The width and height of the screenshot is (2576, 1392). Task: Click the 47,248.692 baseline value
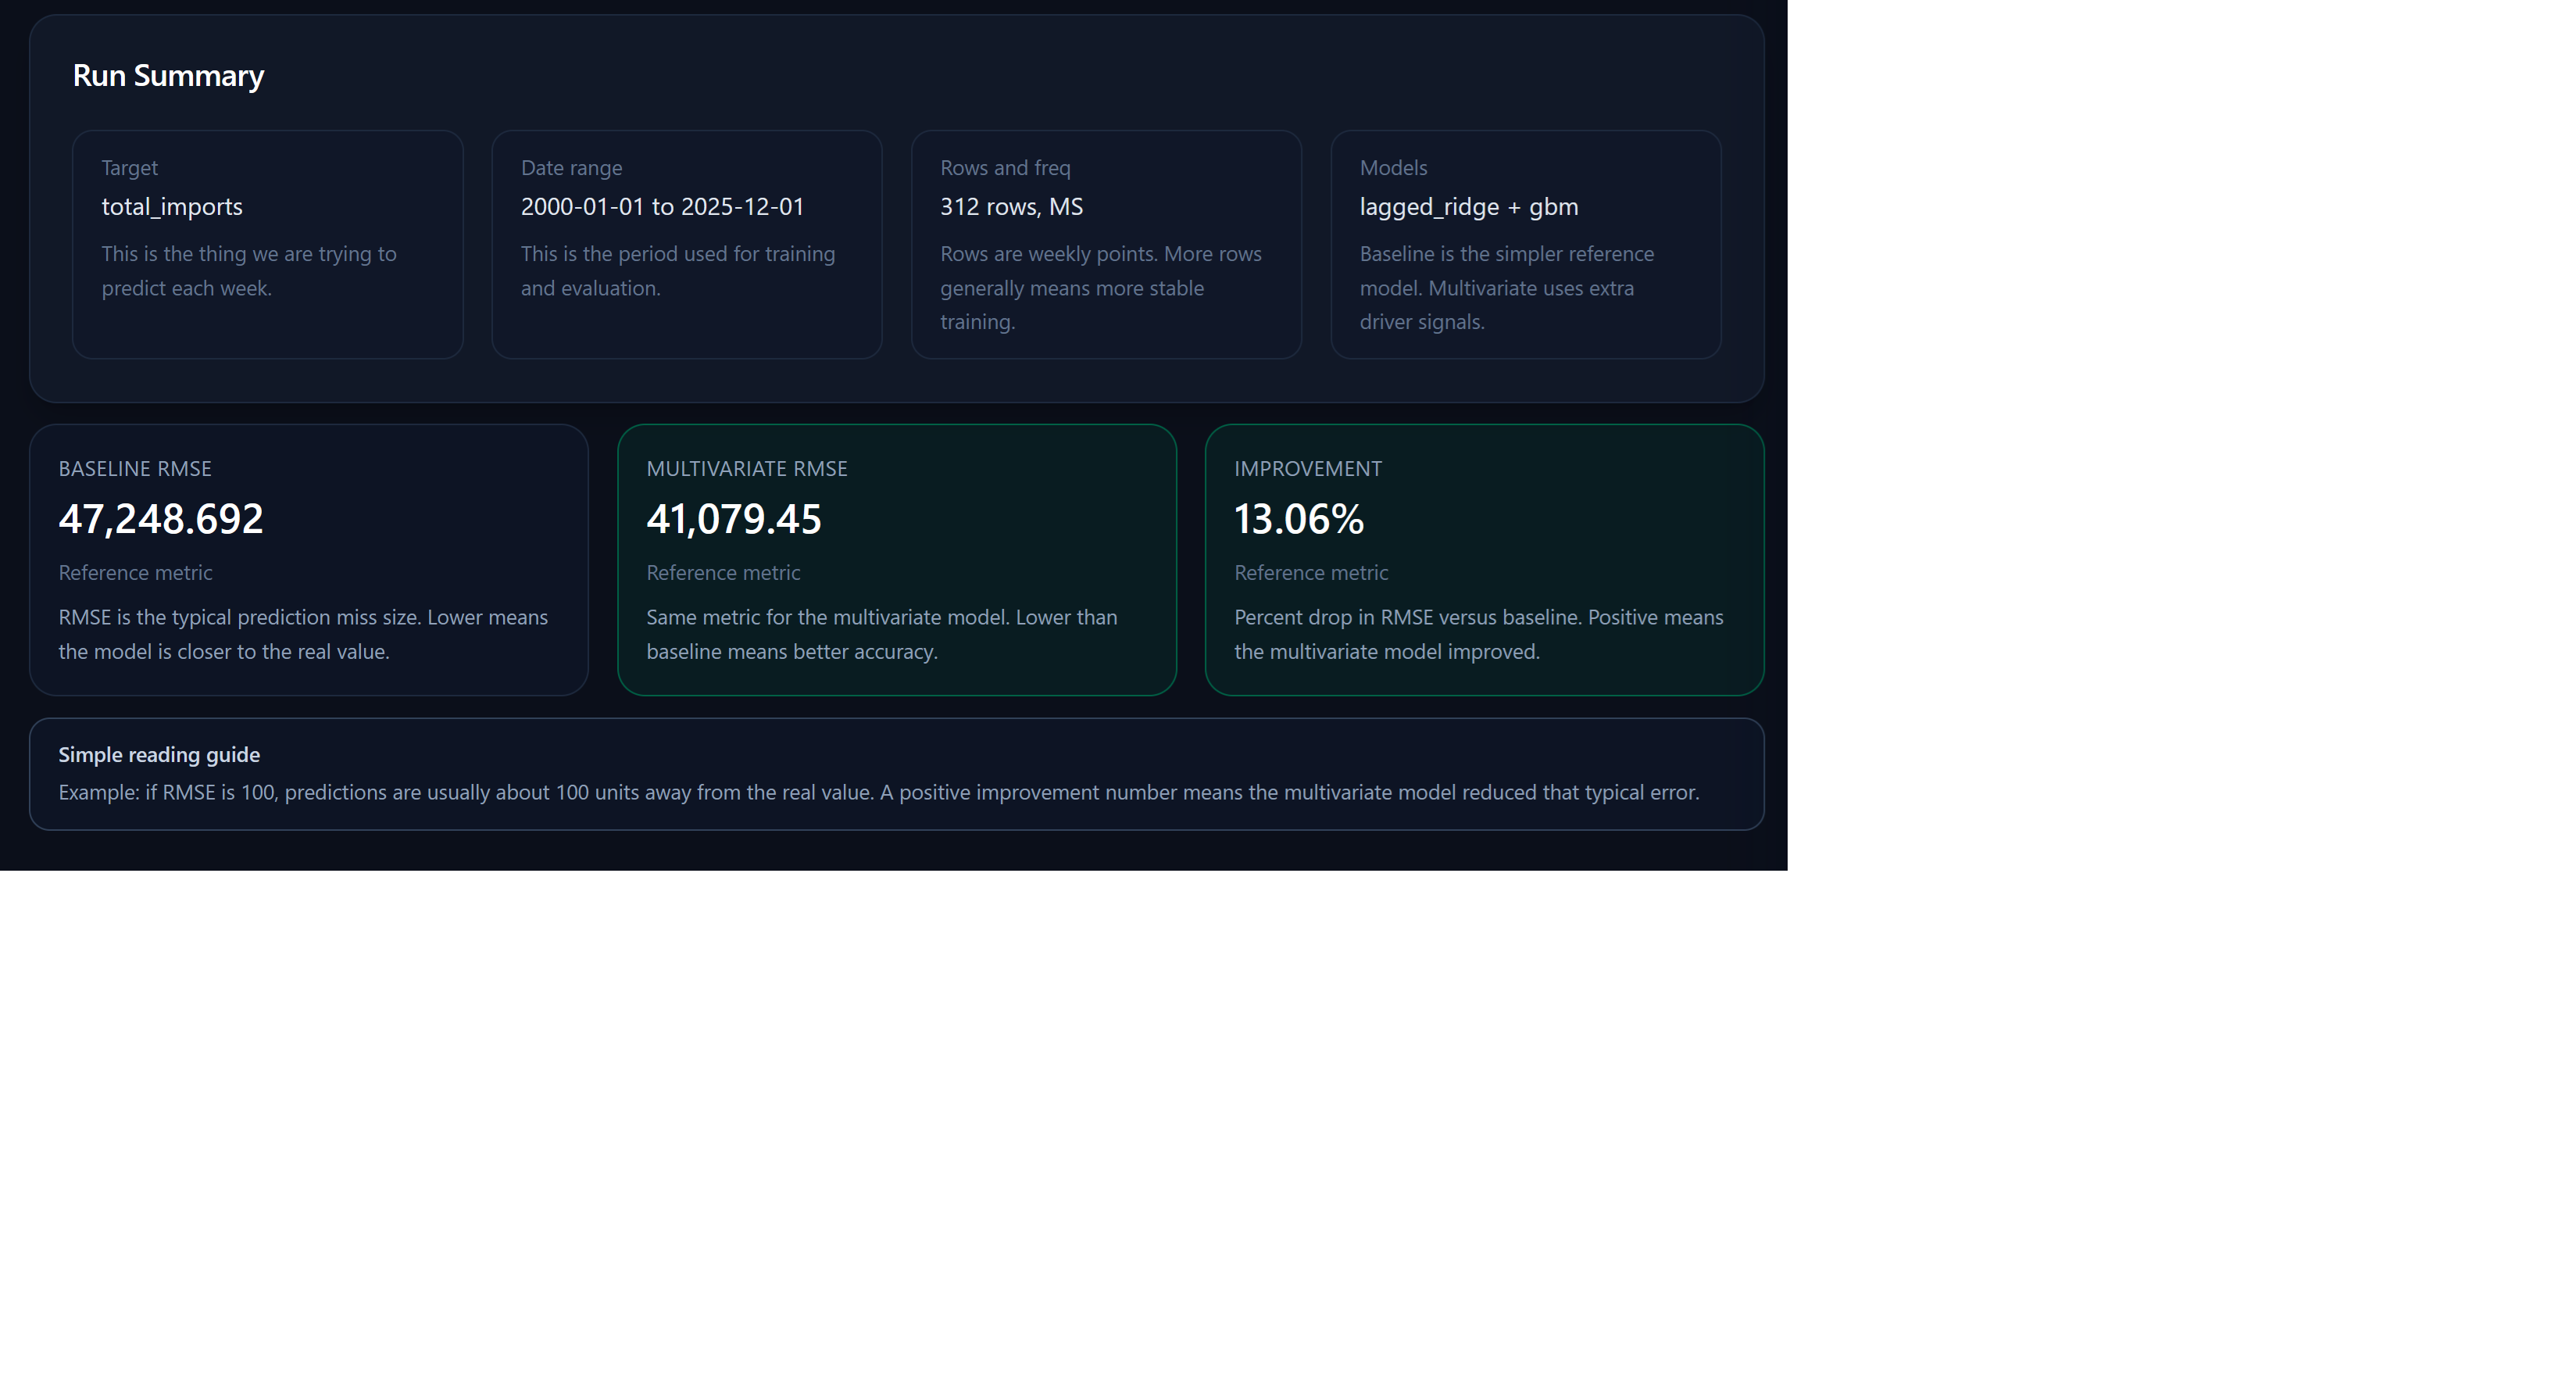coord(161,519)
